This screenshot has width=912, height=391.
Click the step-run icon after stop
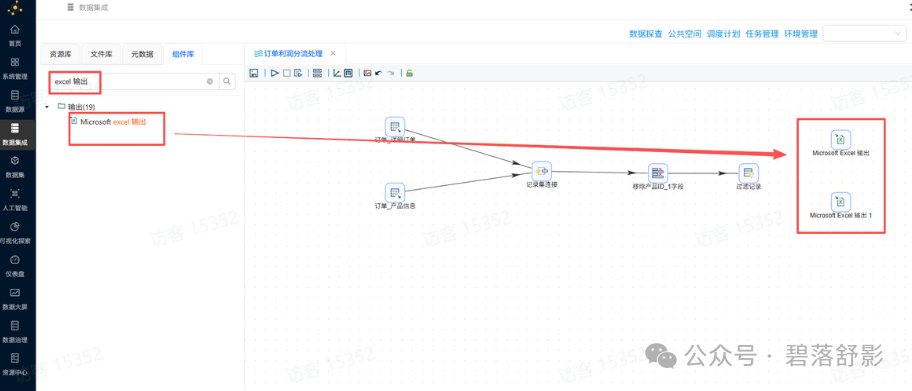298,73
